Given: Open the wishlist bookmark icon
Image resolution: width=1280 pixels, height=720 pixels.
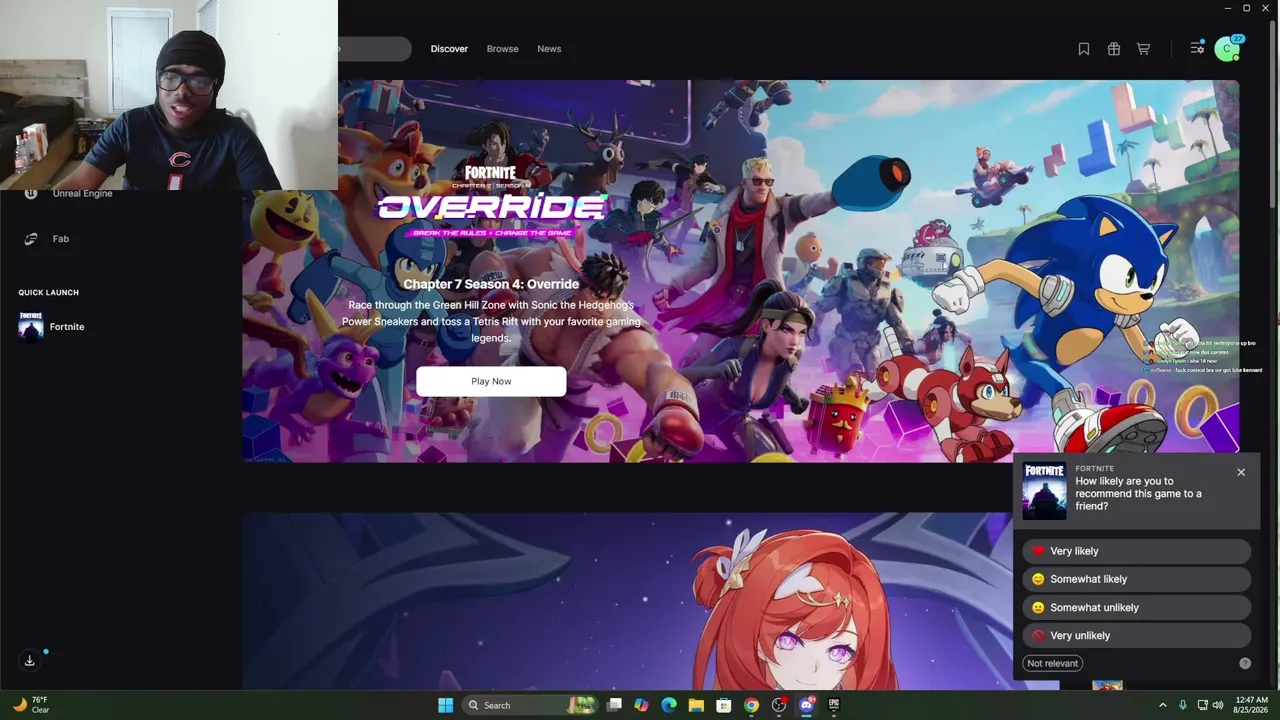Looking at the screenshot, I should 1084,49.
